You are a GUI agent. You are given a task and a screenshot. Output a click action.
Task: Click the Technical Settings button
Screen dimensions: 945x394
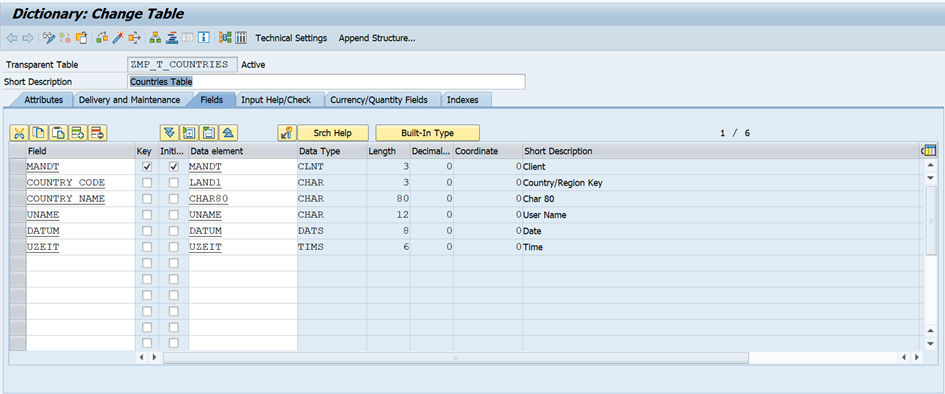[291, 38]
